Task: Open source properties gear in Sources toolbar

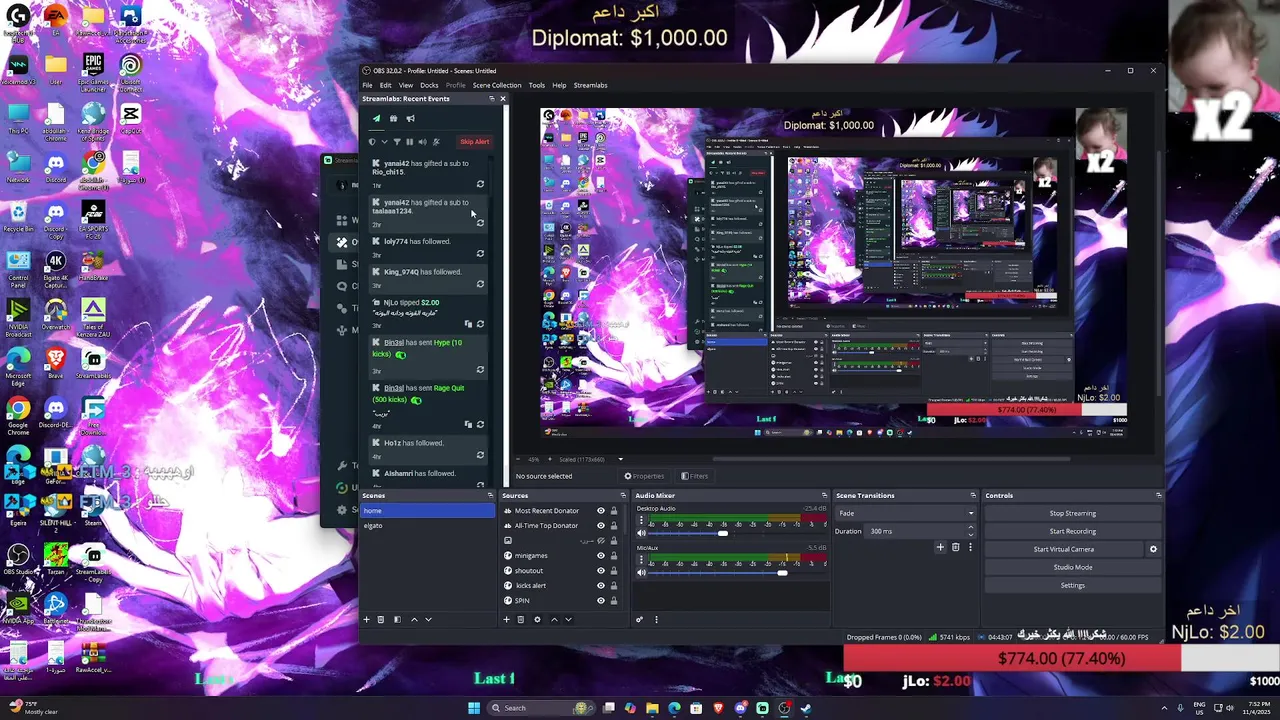Action: 537,619
